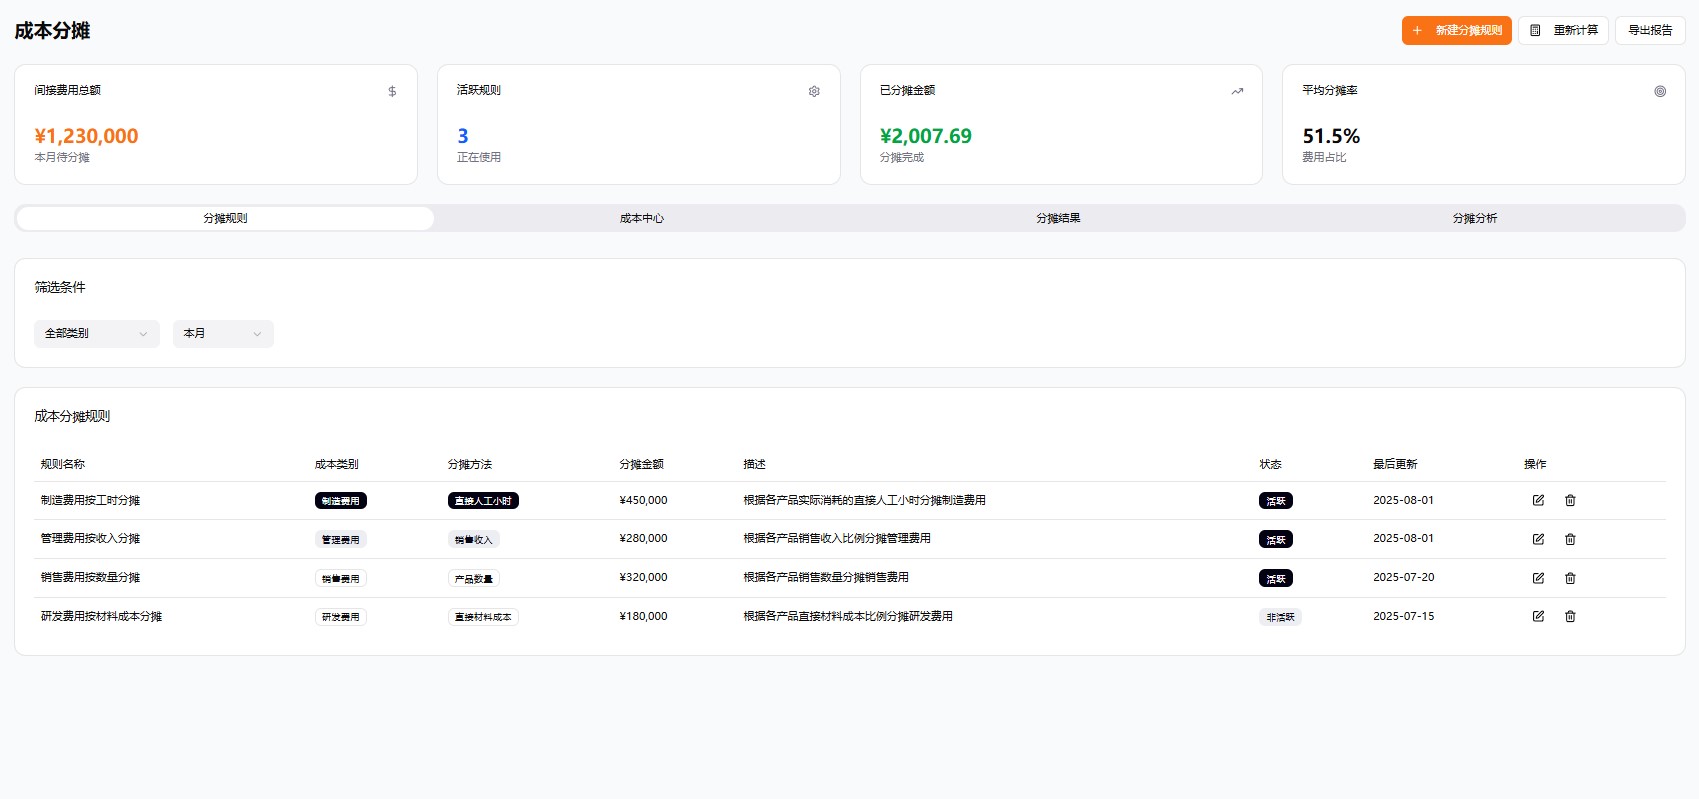Edit the 销售费用按数量分摊 rule
The width and height of the screenshot is (1699, 799).
coord(1538,578)
